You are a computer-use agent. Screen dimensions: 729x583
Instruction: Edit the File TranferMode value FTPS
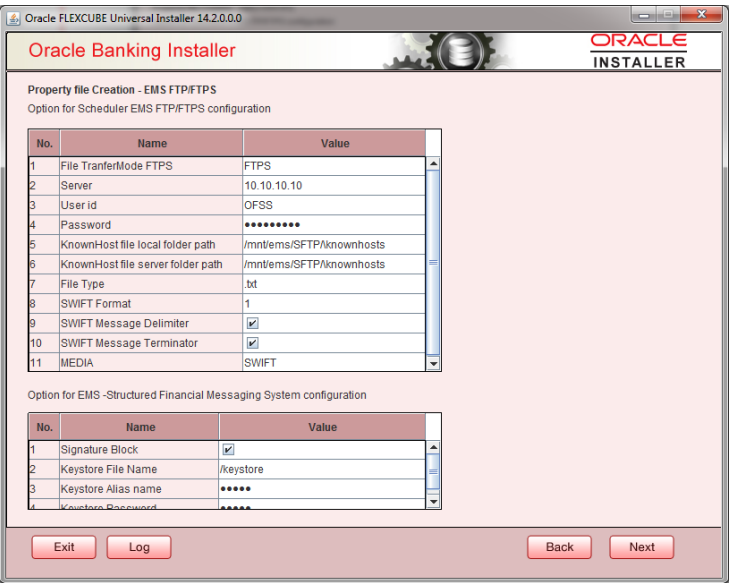click(334, 166)
